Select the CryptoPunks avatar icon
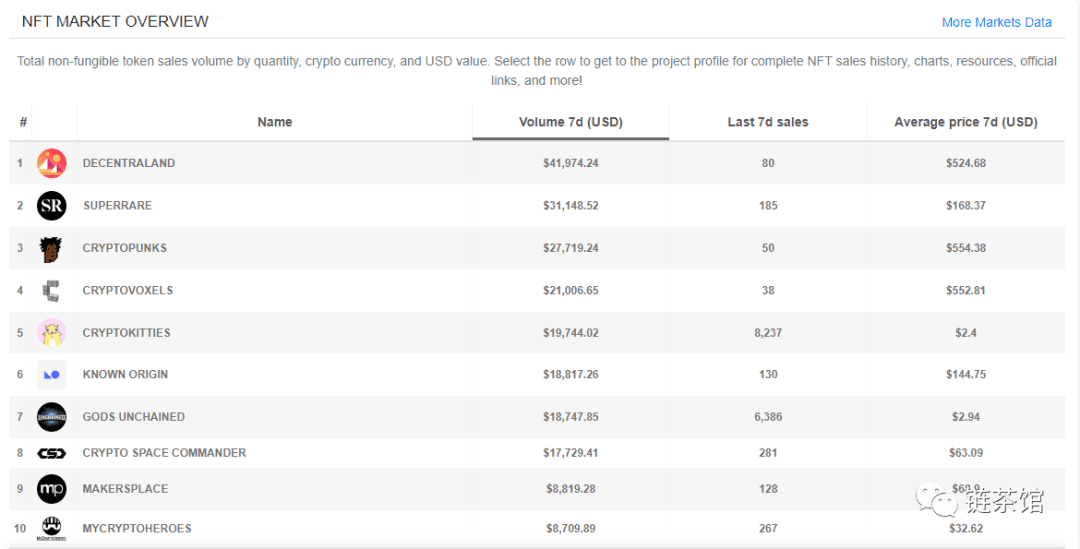This screenshot has width=1080, height=549. click(52, 248)
